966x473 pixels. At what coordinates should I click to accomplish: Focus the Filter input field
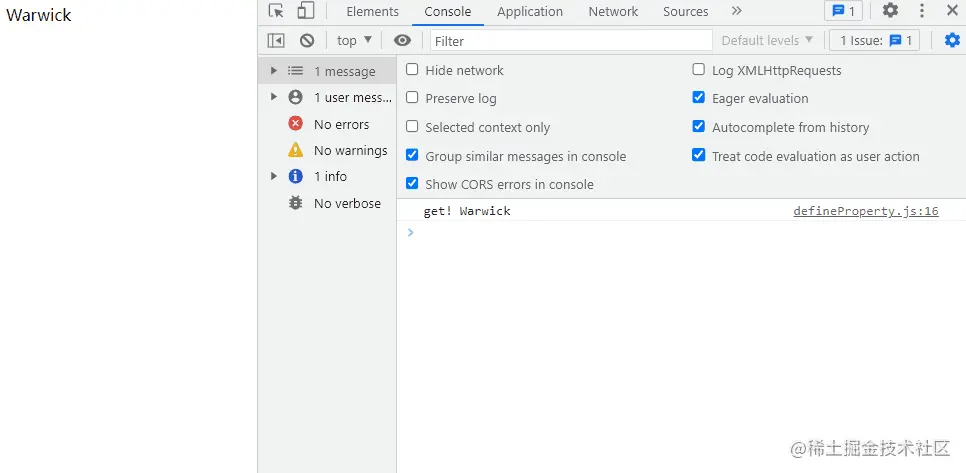pyautogui.click(x=571, y=41)
